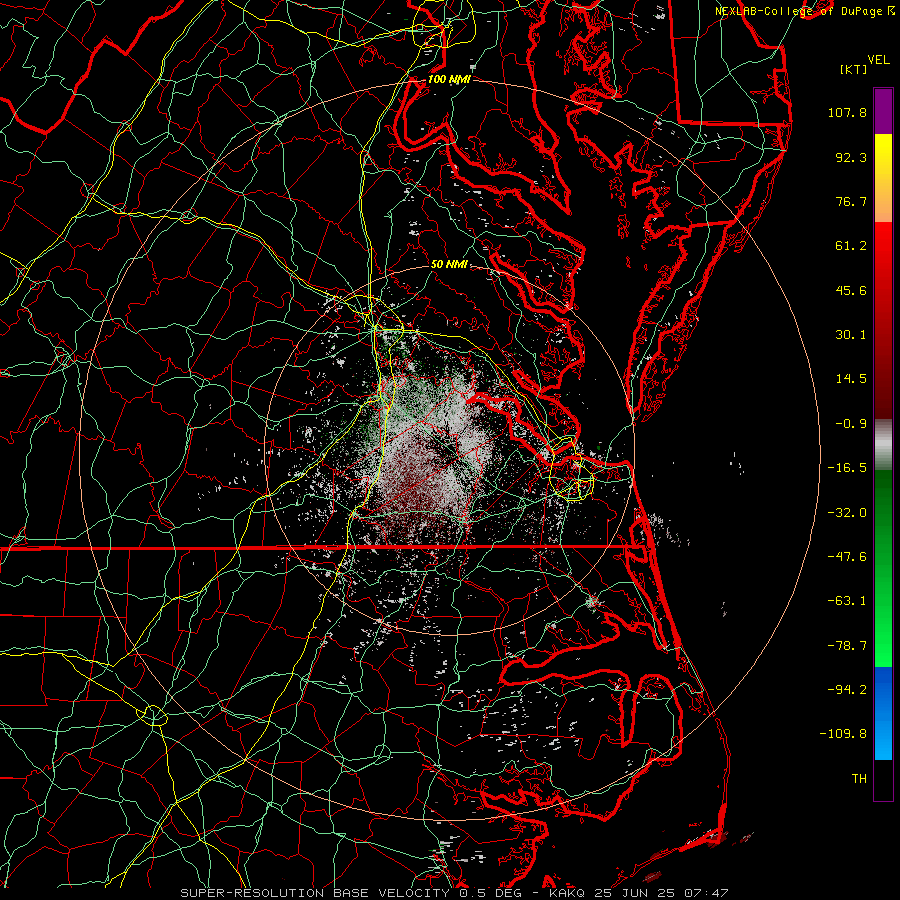Viewport: 900px width, 900px height.
Task: Select the 92.3 legend value
Action: coord(850,157)
